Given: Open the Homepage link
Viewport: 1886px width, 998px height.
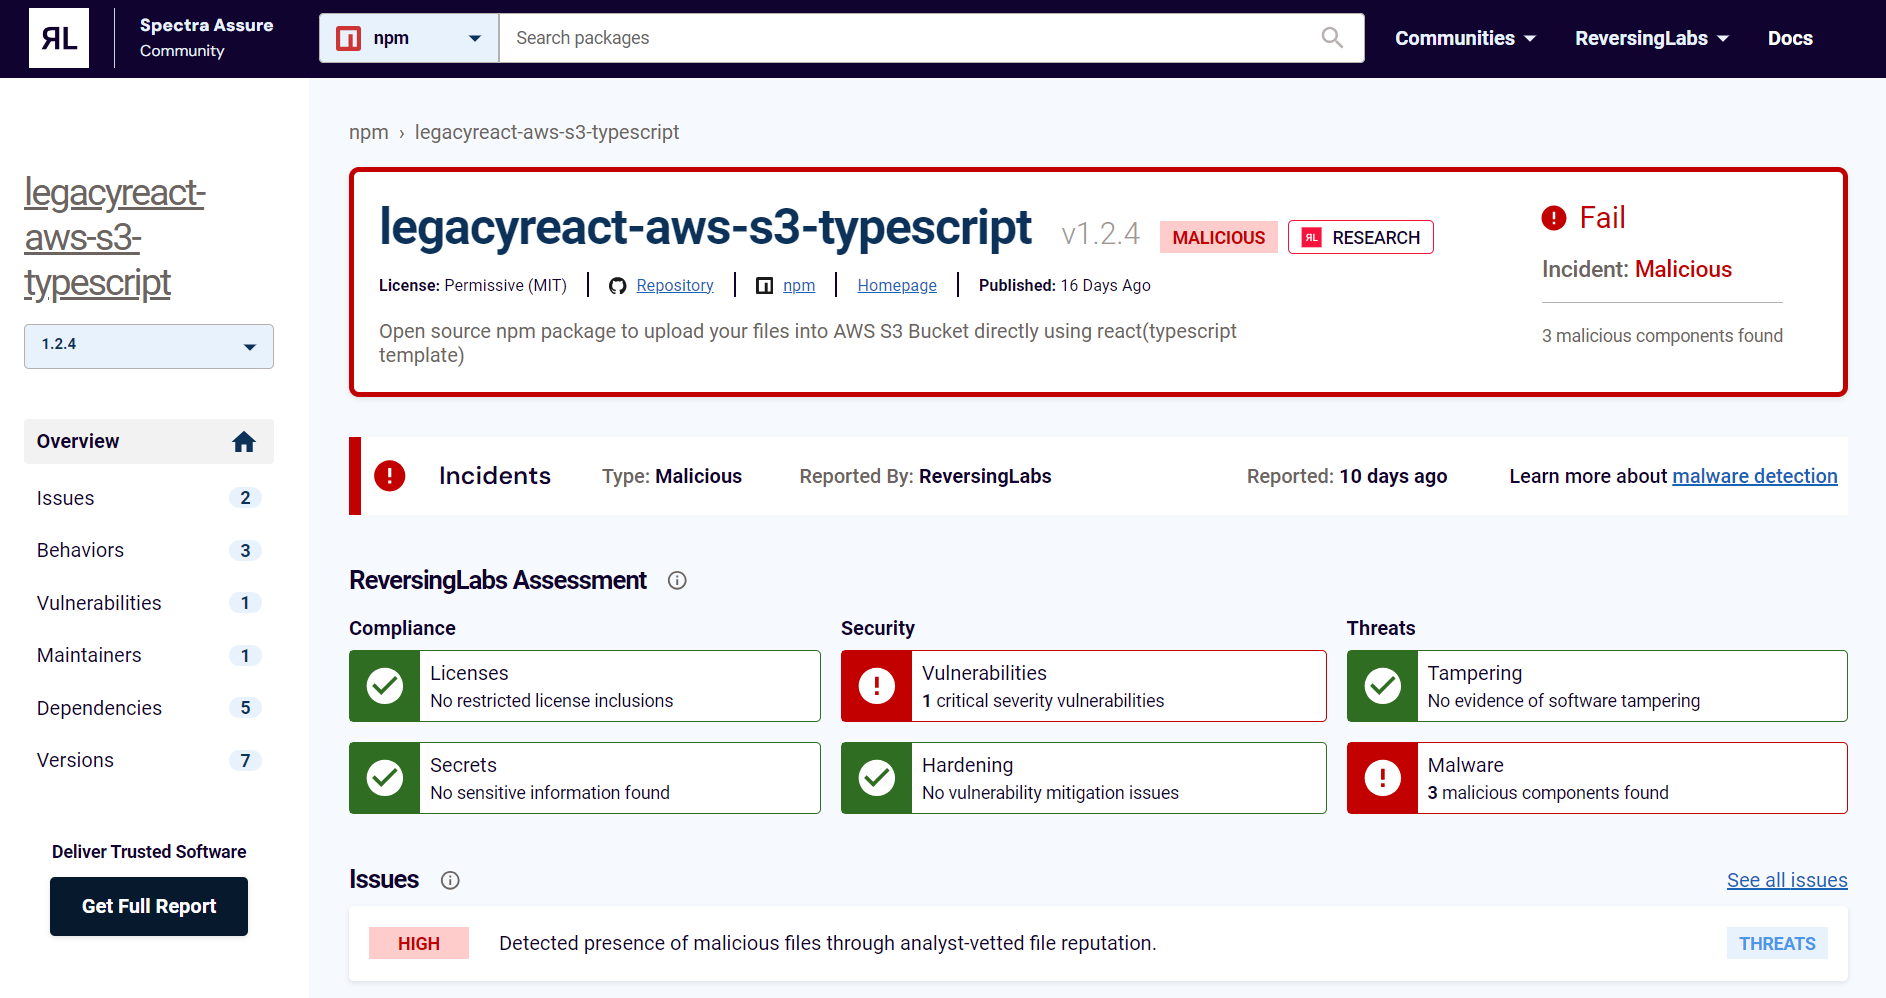Looking at the screenshot, I should click(897, 286).
